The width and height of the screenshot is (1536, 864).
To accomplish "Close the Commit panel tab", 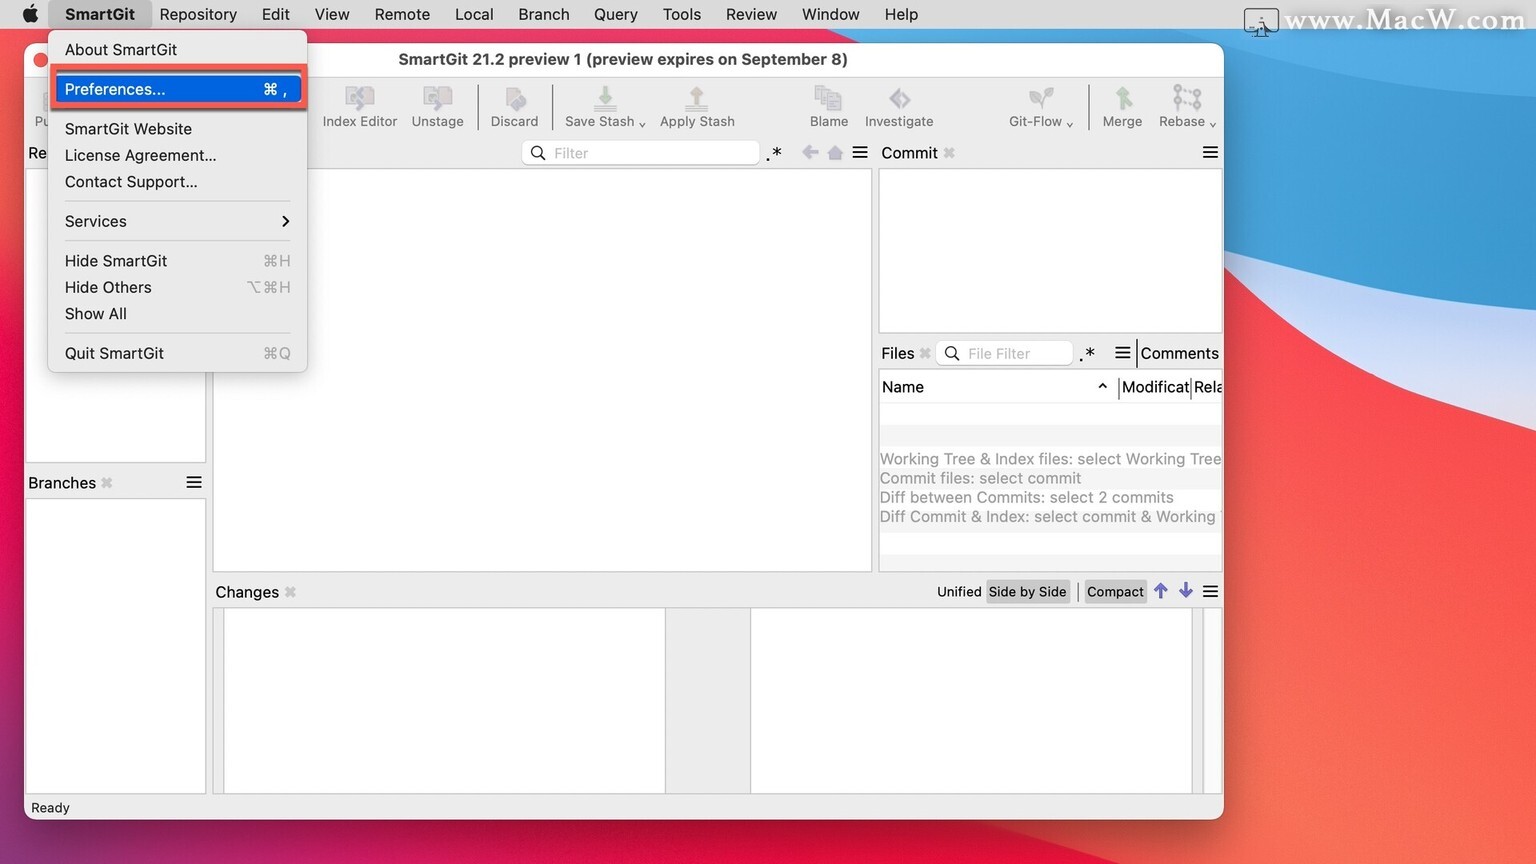I will click(x=949, y=153).
